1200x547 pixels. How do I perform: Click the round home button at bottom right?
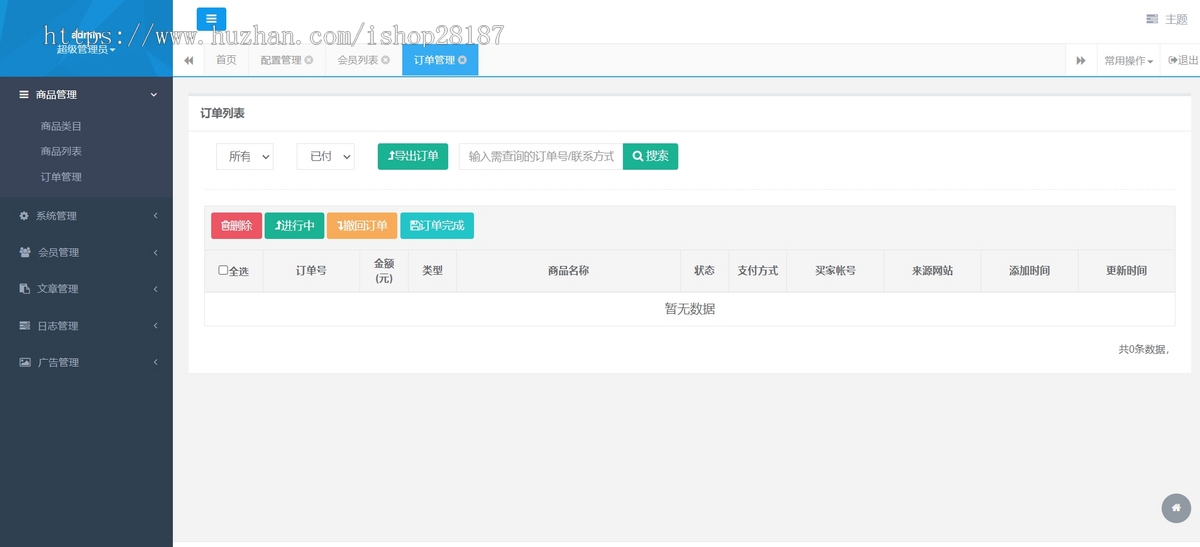point(1176,508)
